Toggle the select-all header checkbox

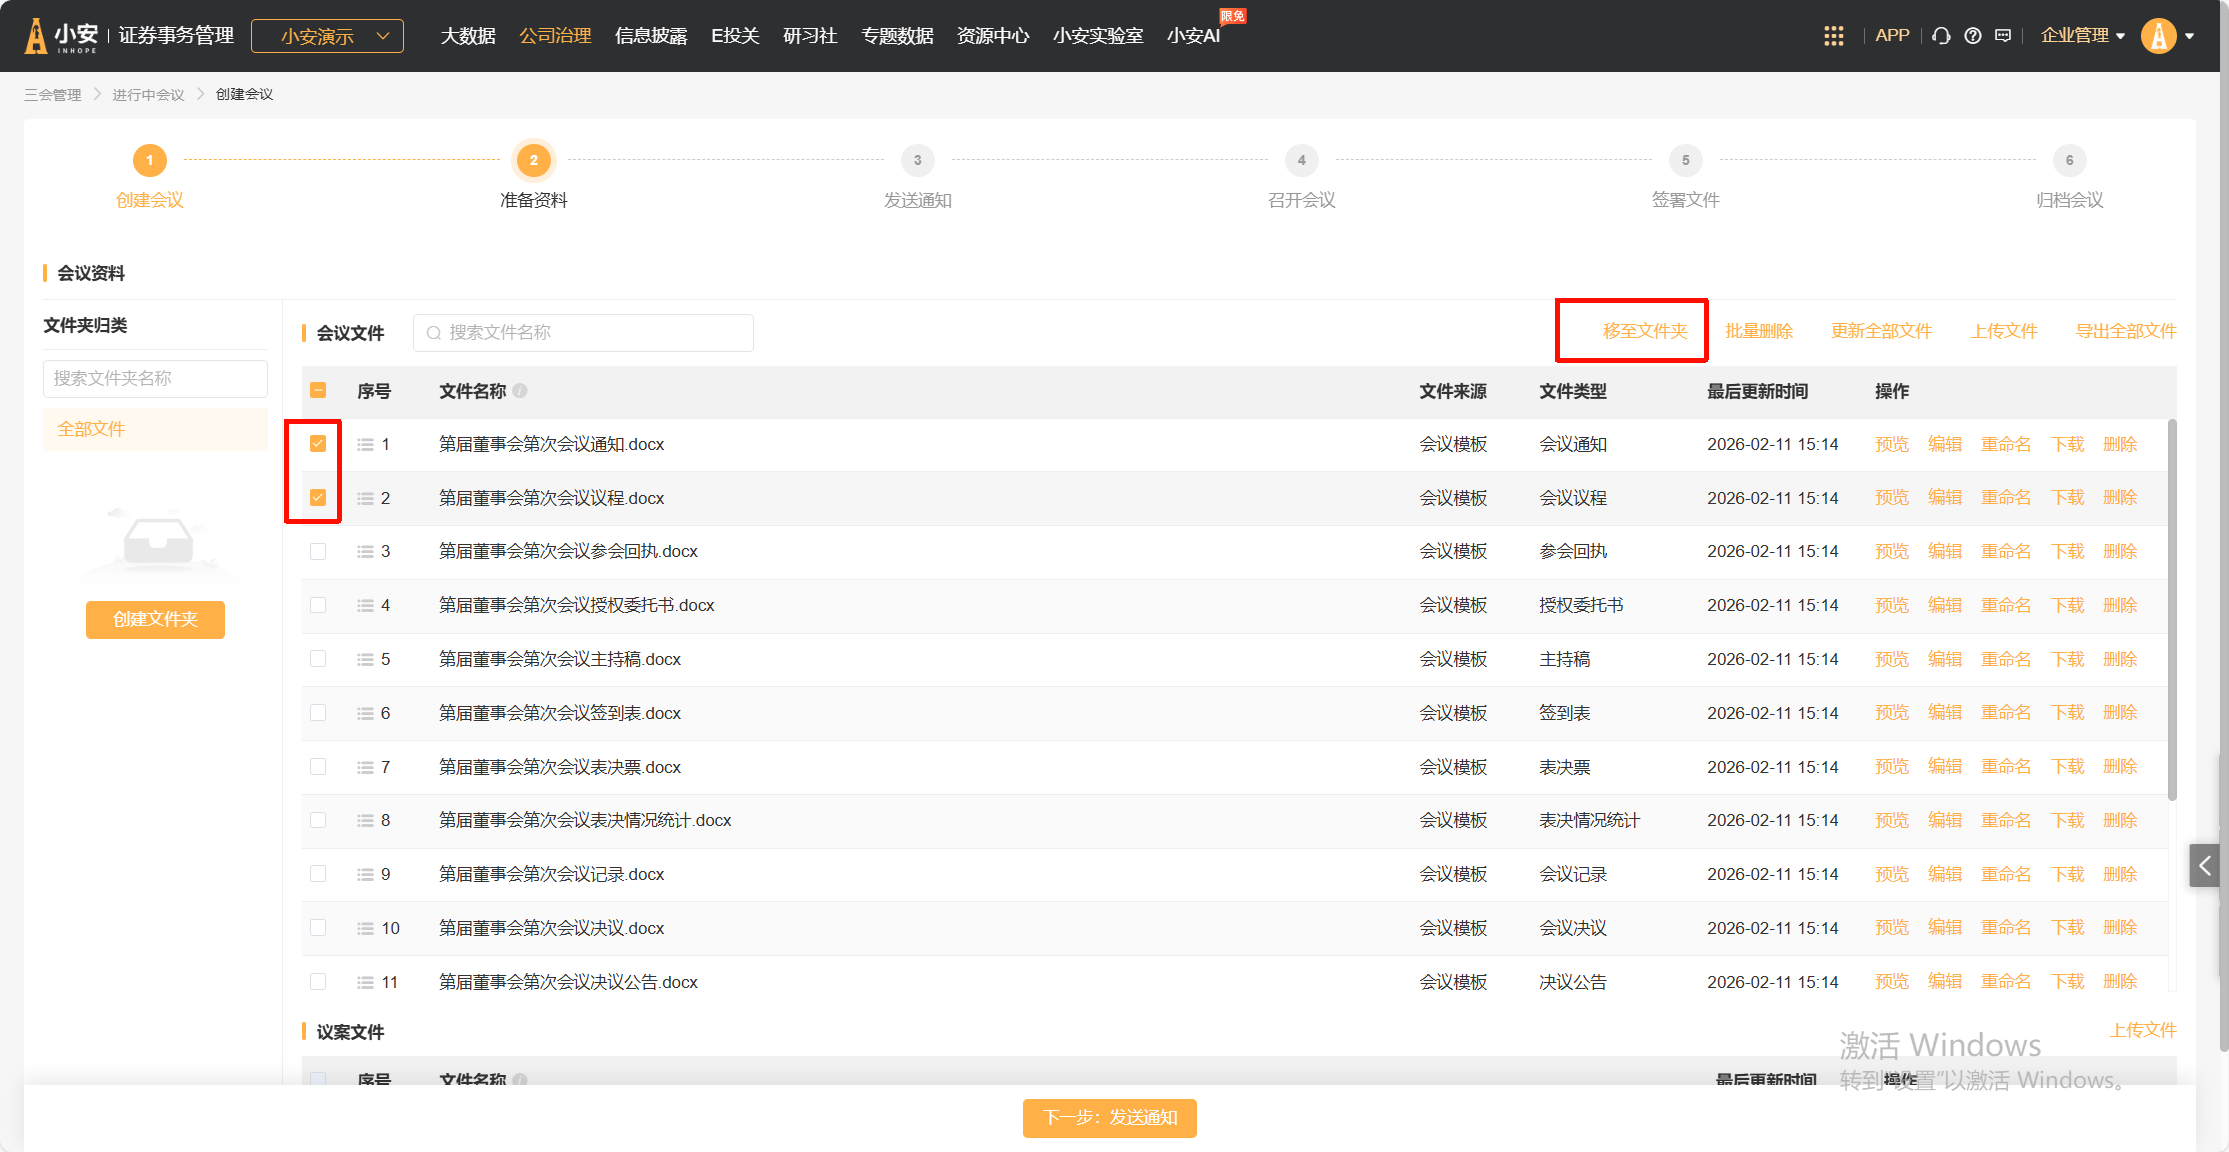coord(318,391)
